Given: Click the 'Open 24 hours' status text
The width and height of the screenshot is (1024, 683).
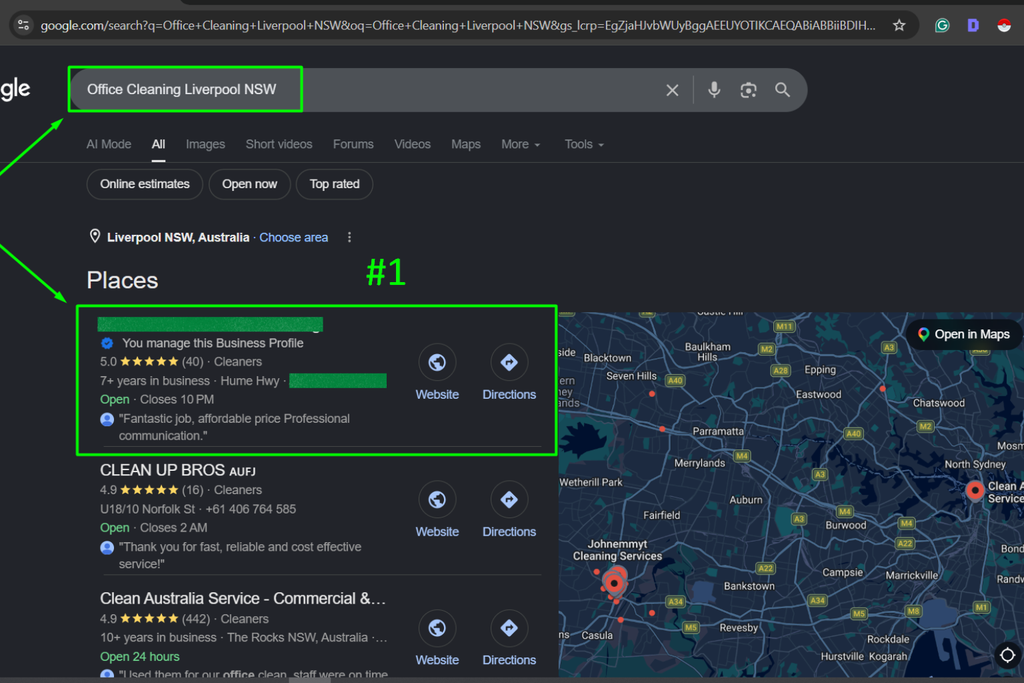Looking at the screenshot, I should pyautogui.click(x=140, y=657).
